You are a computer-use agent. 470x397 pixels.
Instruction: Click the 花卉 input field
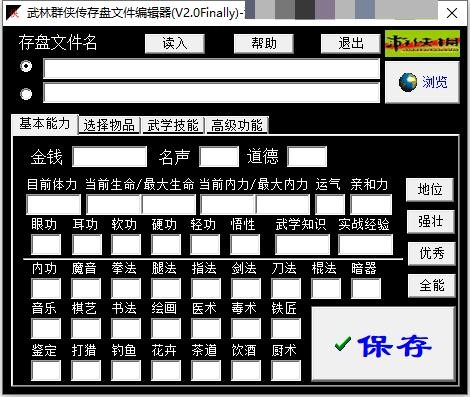pos(166,371)
